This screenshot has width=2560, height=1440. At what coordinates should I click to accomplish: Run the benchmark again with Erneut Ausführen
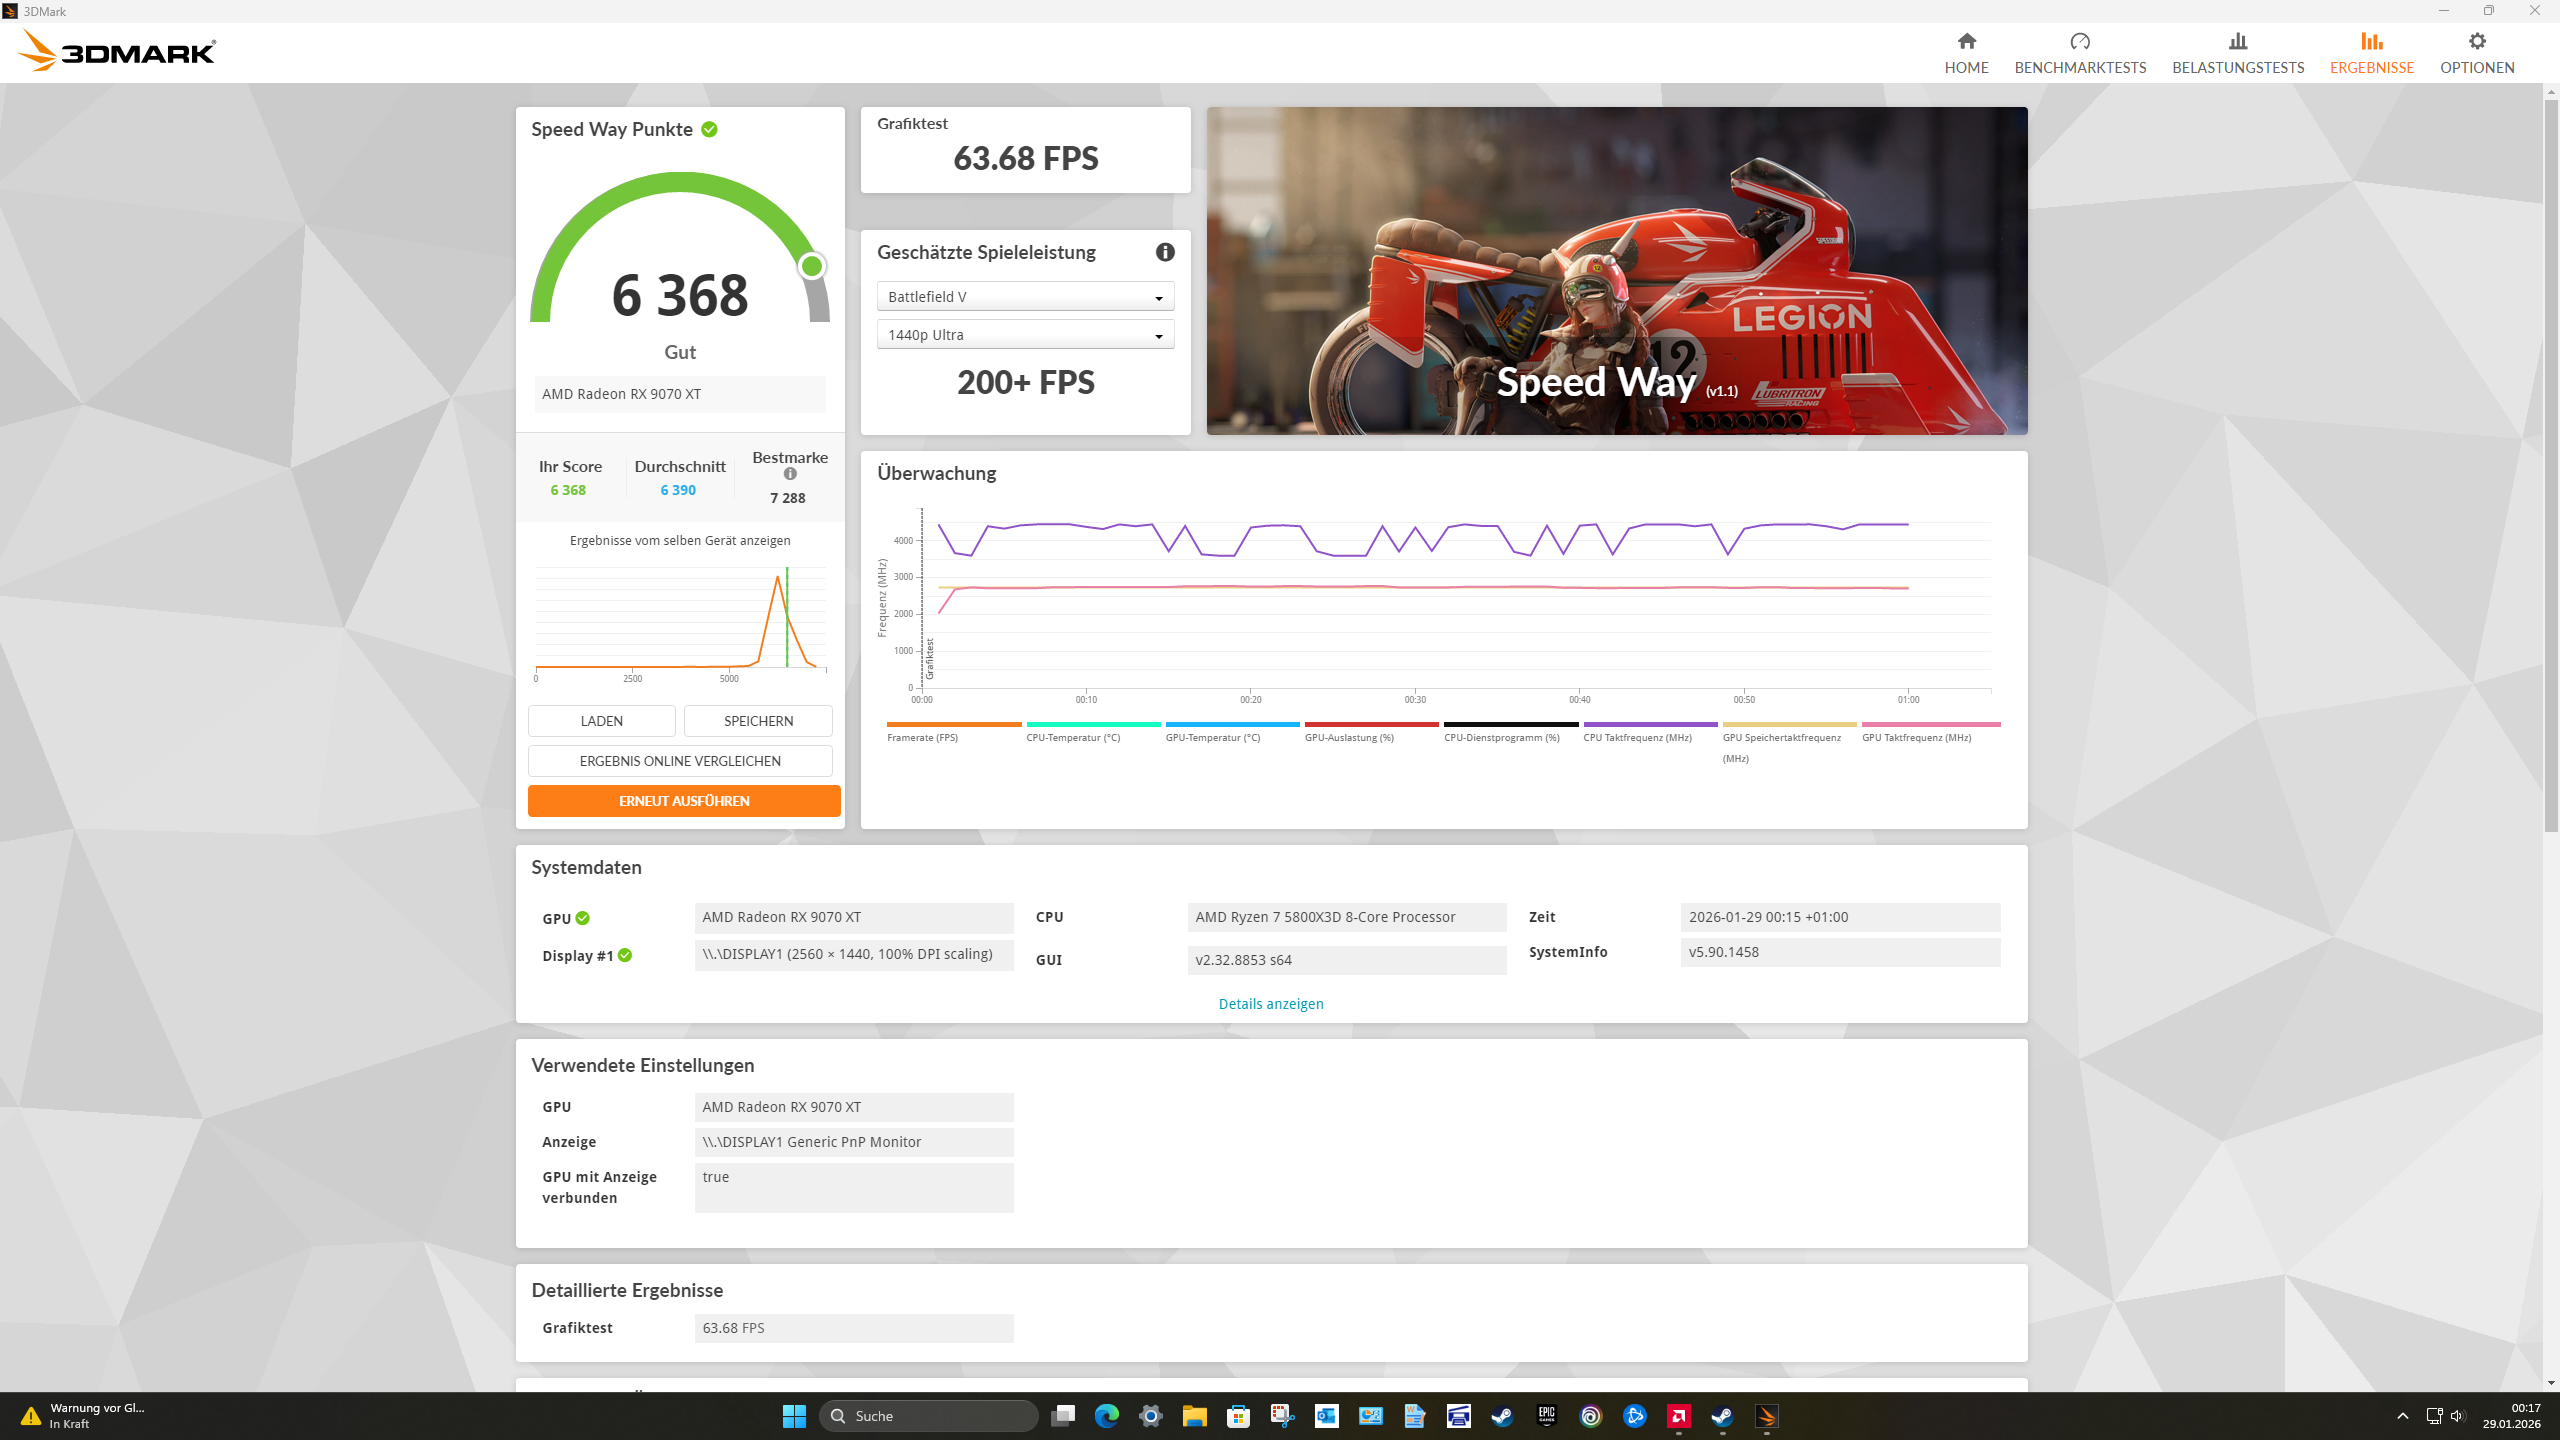(684, 800)
